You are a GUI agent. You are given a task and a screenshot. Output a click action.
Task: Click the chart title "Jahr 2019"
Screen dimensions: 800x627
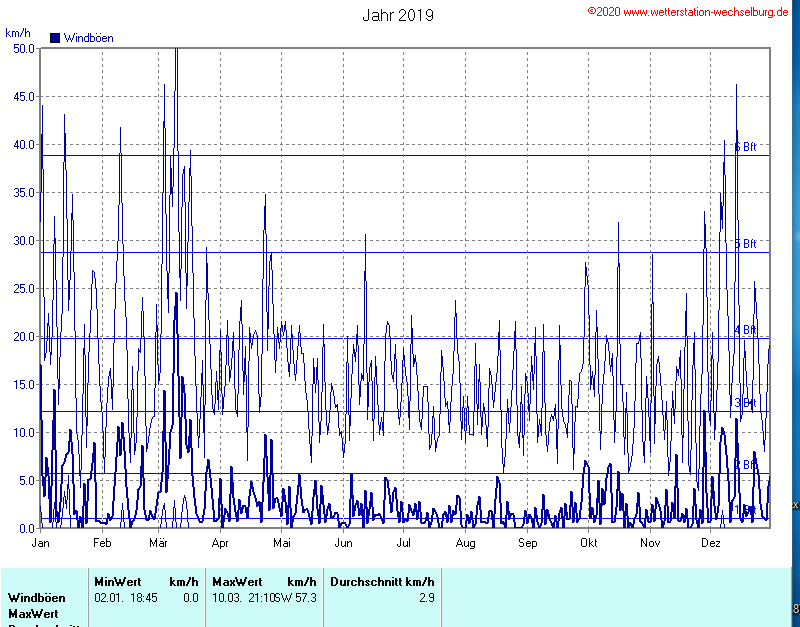[398, 15]
